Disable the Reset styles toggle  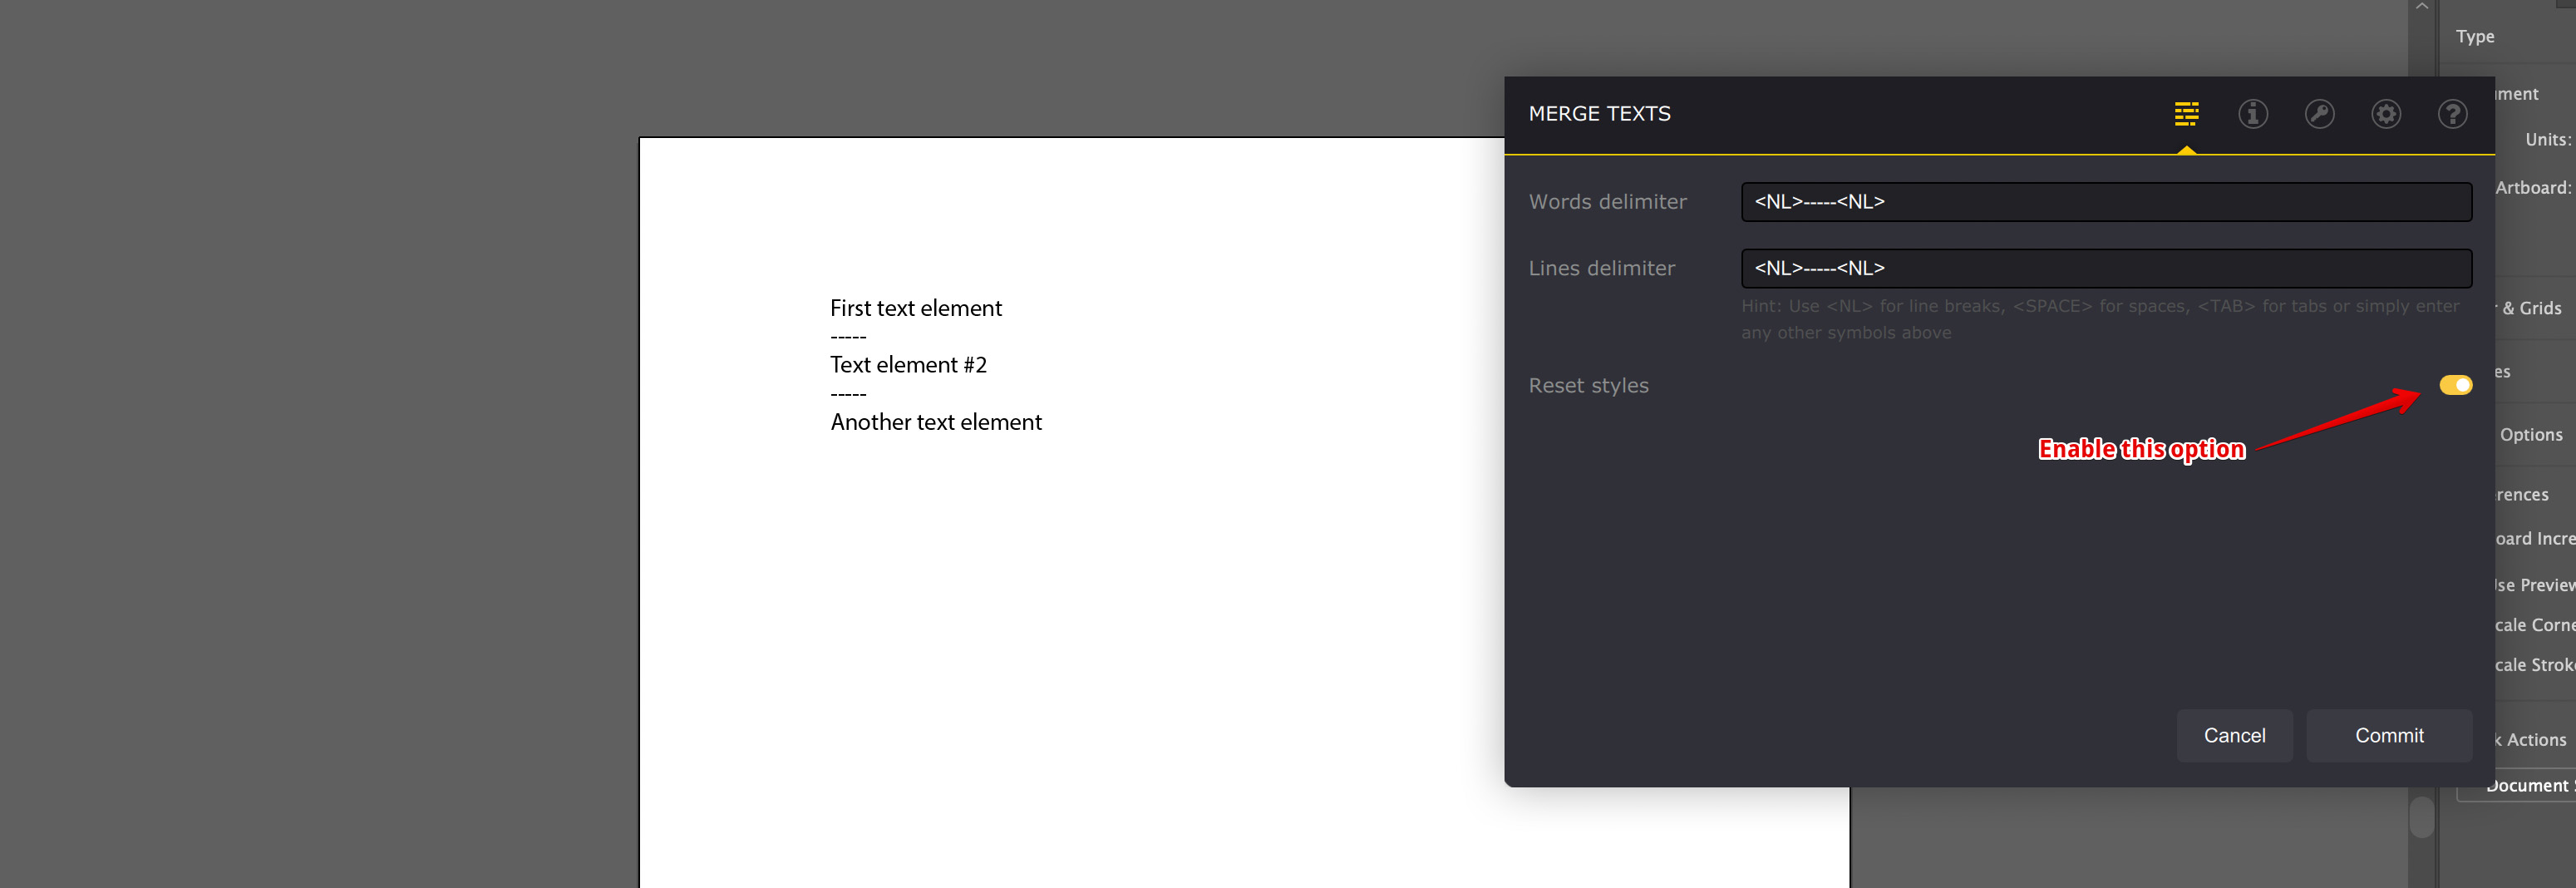pyautogui.click(x=2456, y=384)
